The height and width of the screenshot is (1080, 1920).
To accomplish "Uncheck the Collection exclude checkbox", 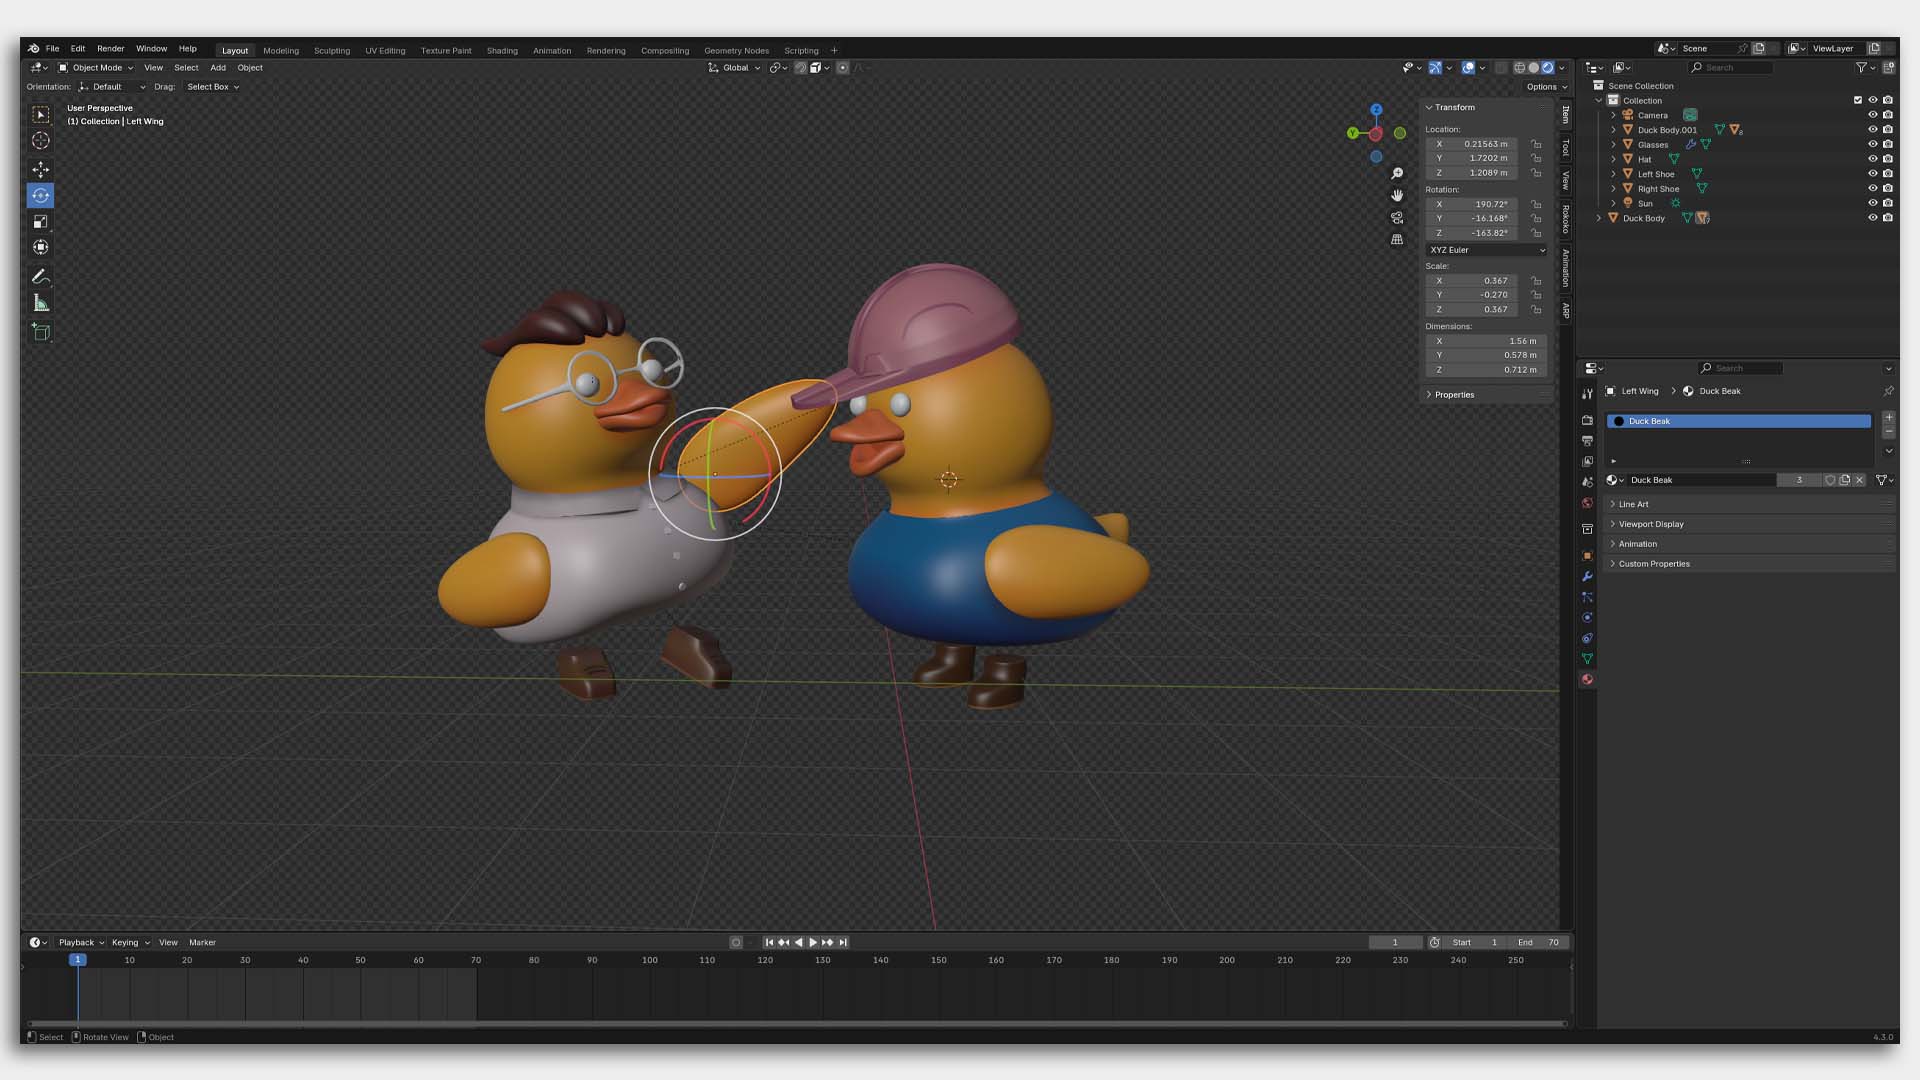I will [x=1858, y=100].
